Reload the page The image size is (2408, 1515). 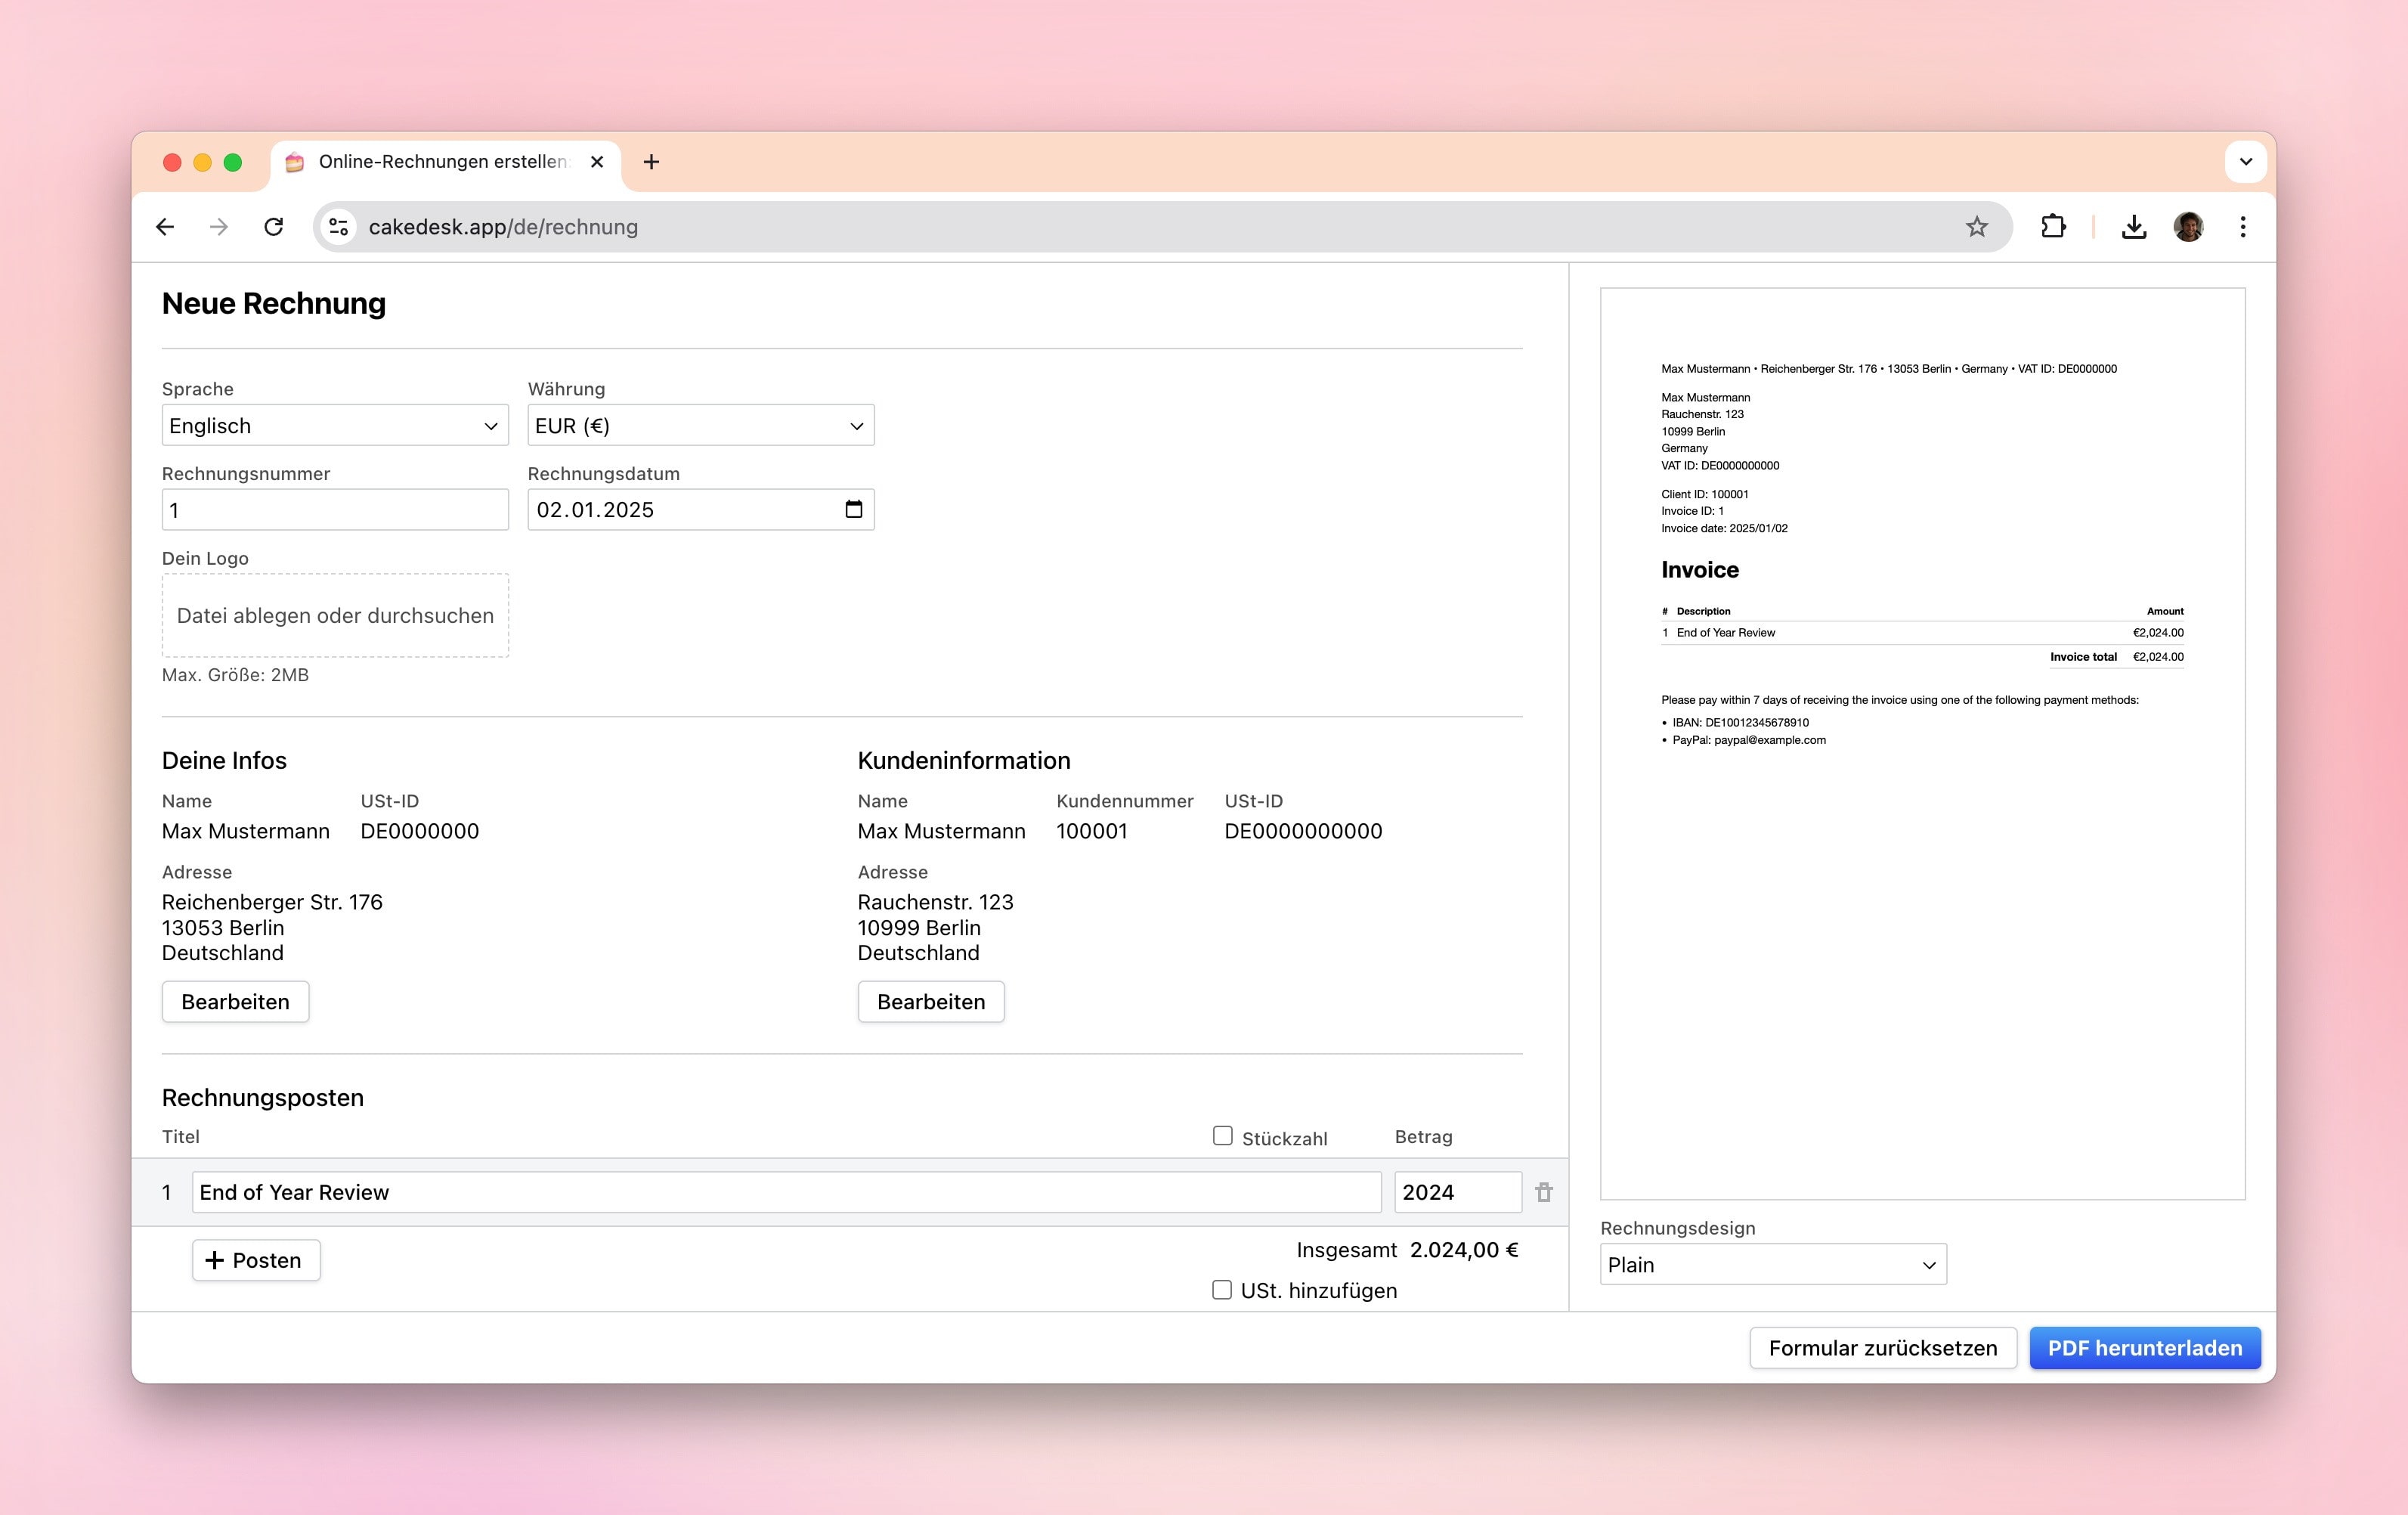[x=273, y=227]
